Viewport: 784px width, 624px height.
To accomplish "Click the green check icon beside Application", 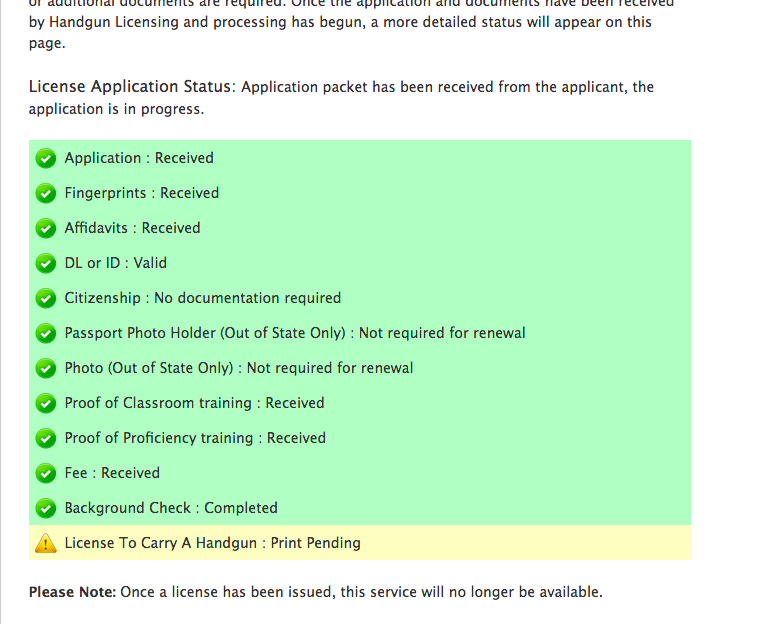I will [45, 158].
